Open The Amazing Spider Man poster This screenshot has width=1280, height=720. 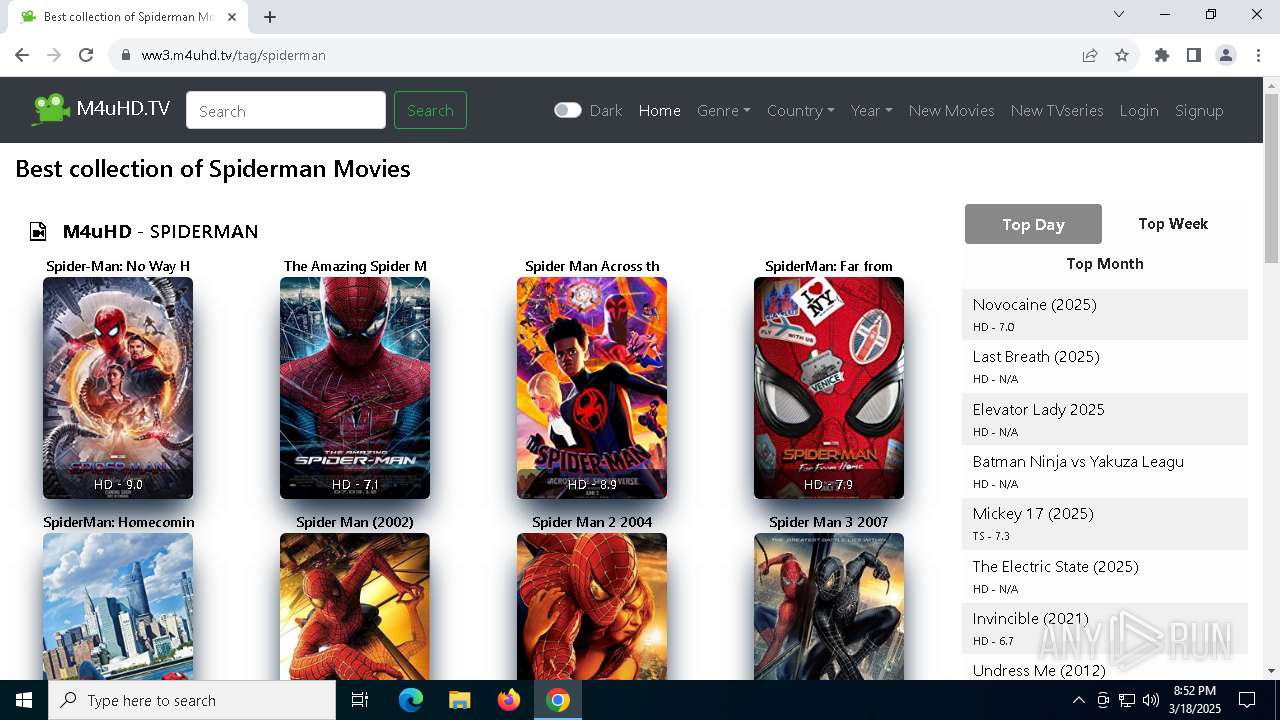tap(355, 388)
